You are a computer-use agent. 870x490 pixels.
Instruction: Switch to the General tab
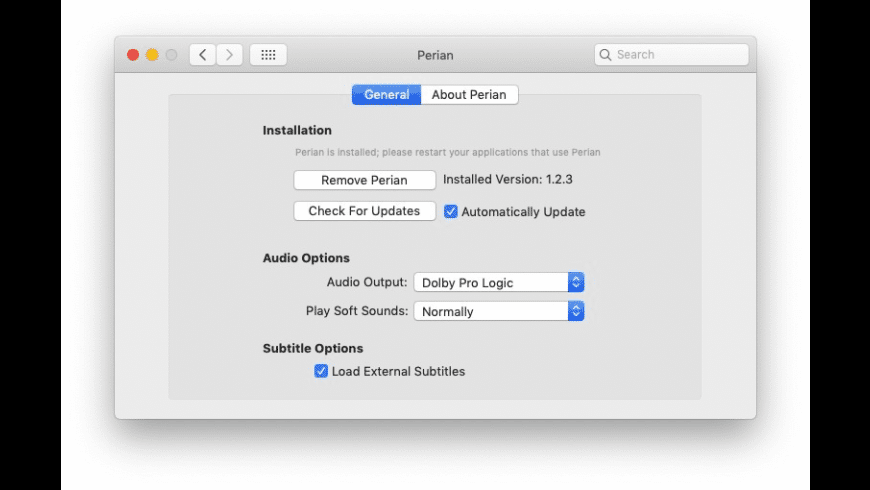click(387, 94)
